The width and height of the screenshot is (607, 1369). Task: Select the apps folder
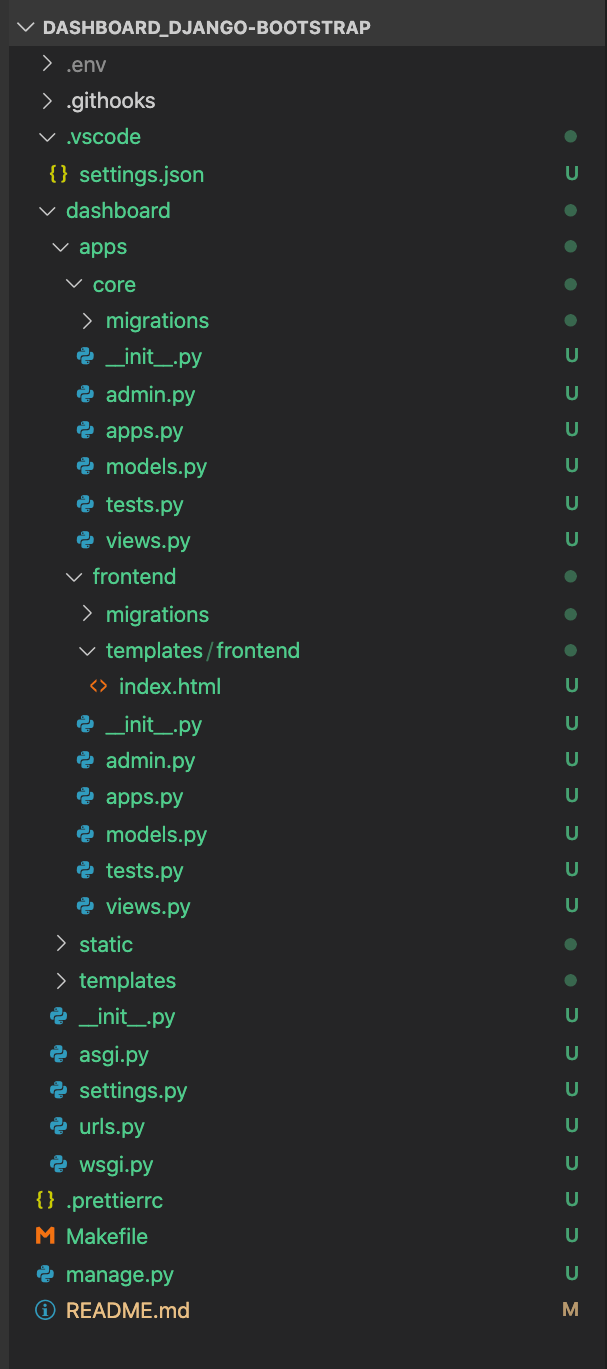click(103, 247)
